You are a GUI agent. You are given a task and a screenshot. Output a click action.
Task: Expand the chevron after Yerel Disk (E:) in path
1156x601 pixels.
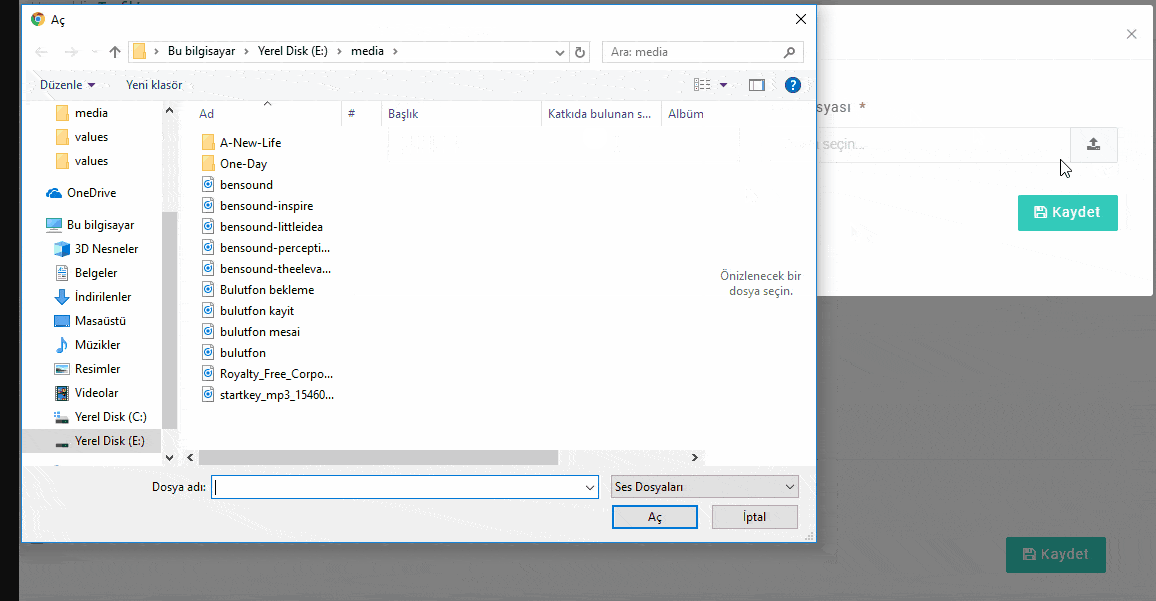click(x=339, y=52)
